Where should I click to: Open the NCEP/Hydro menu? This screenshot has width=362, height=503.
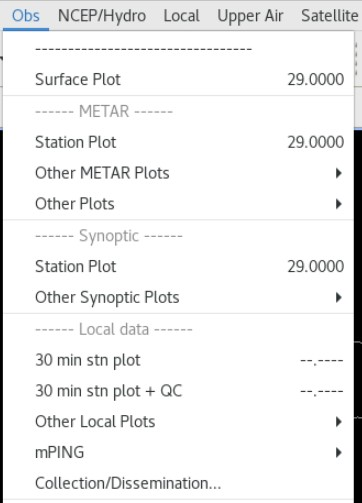[x=102, y=16]
